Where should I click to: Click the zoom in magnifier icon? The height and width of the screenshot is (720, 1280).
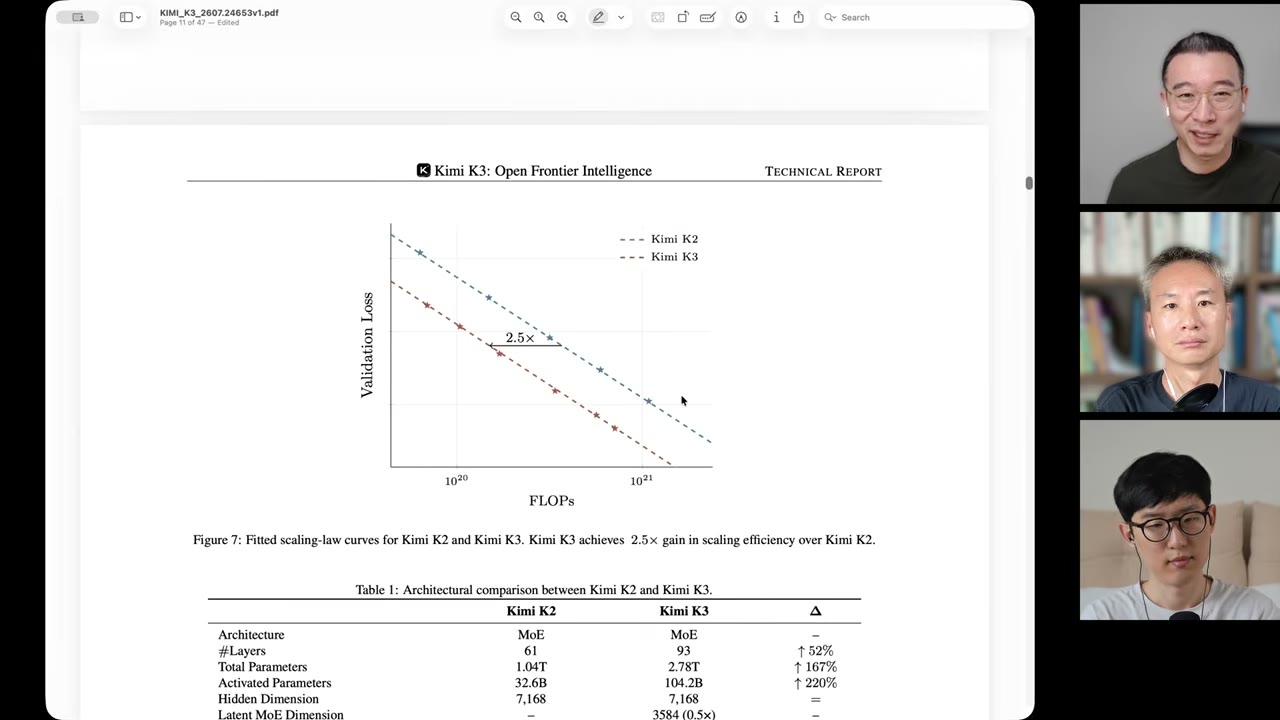click(x=562, y=17)
